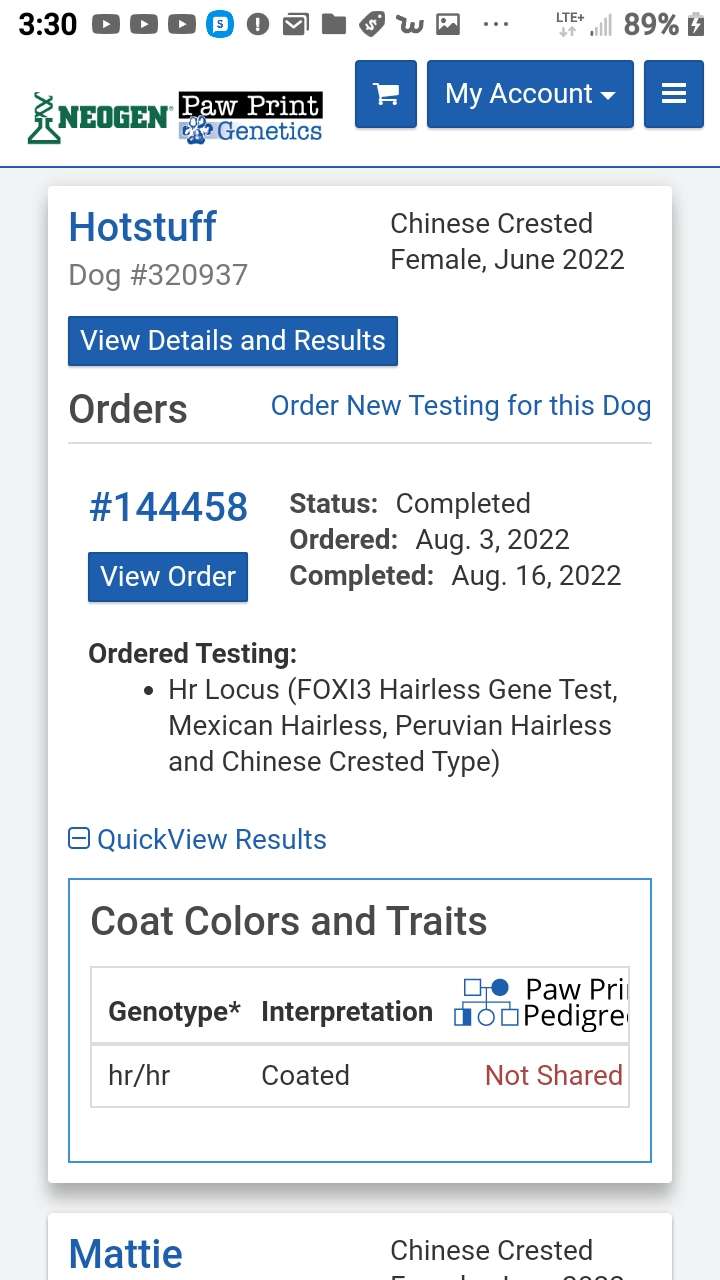Viewport: 720px width, 1280px height.
Task: Open the Hotstuff dog profile link
Action: 142,228
